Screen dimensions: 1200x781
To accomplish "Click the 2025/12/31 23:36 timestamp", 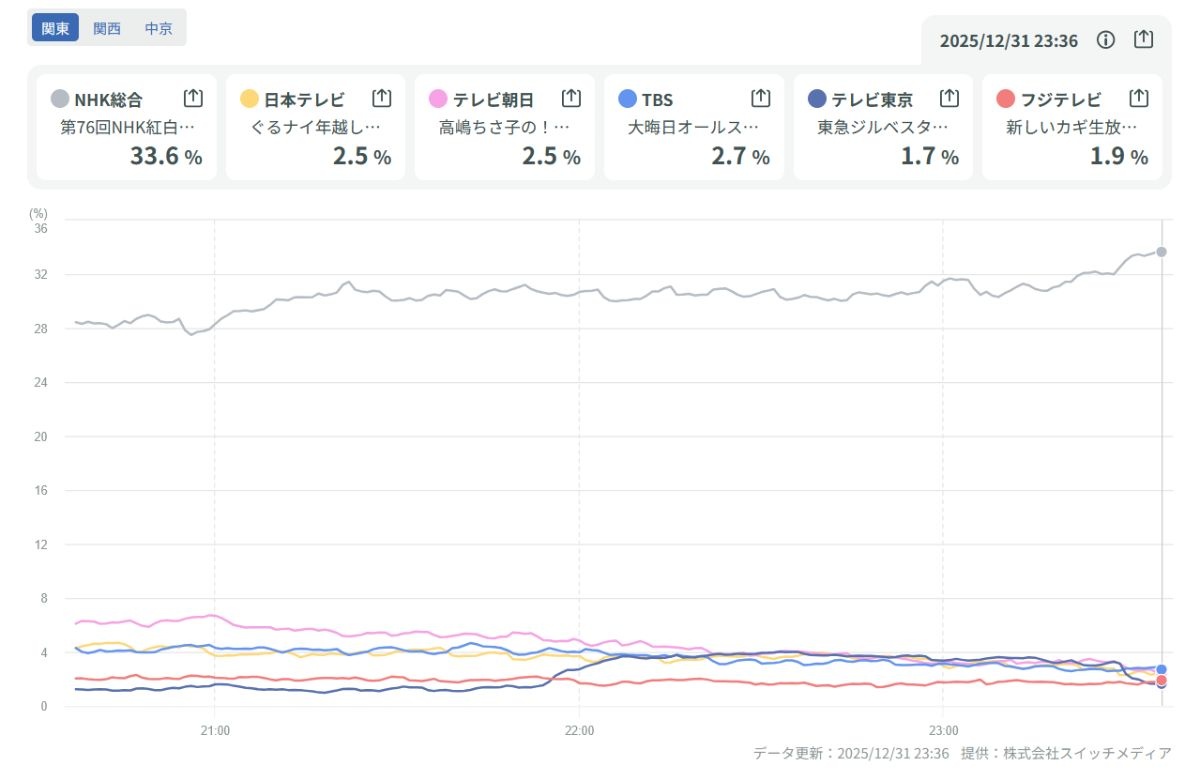I will (1008, 41).
